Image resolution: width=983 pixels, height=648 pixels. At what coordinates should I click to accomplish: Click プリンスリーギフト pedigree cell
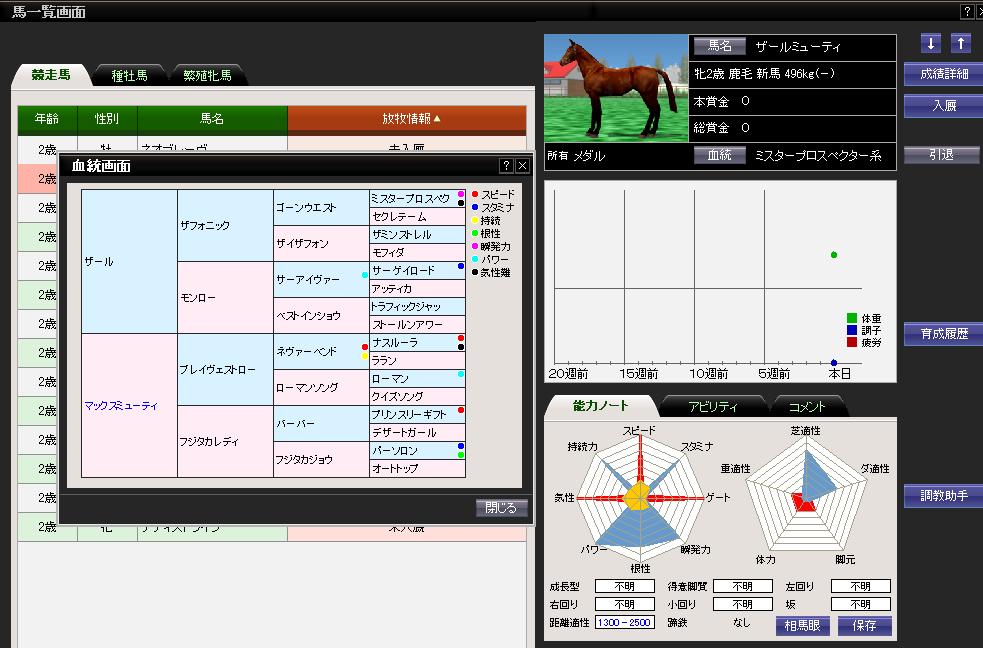point(417,414)
